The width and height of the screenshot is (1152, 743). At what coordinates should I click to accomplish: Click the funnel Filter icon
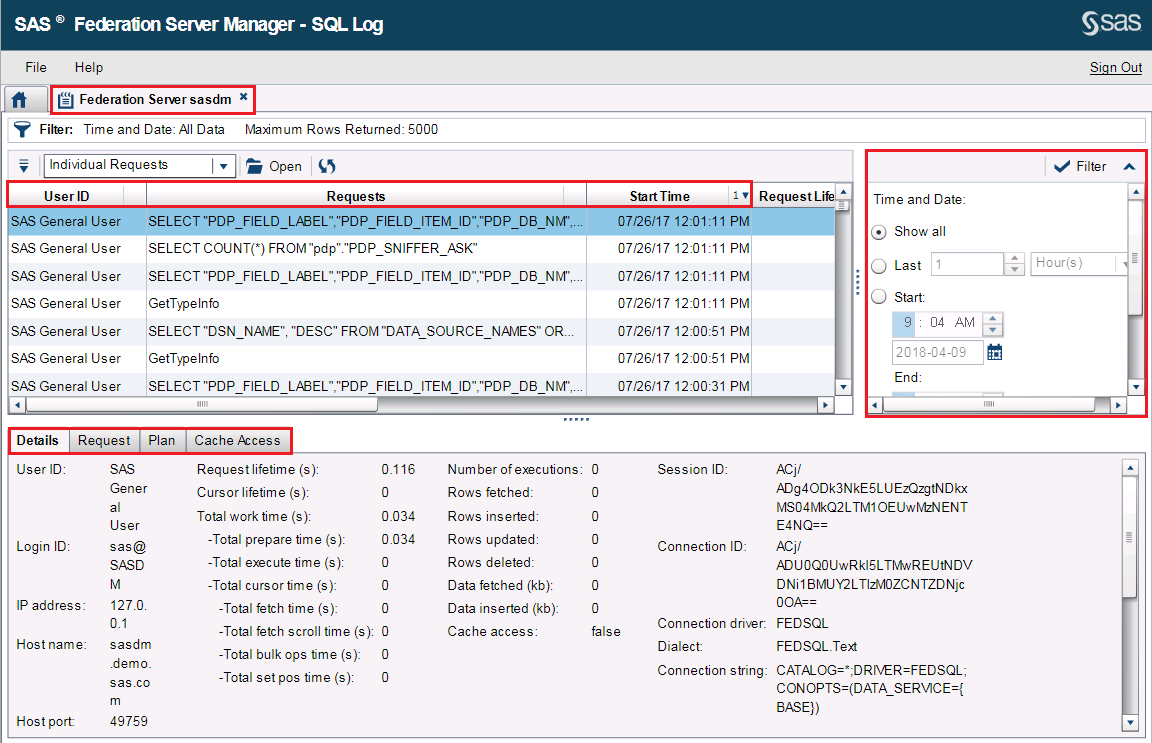click(x=22, y=129)
